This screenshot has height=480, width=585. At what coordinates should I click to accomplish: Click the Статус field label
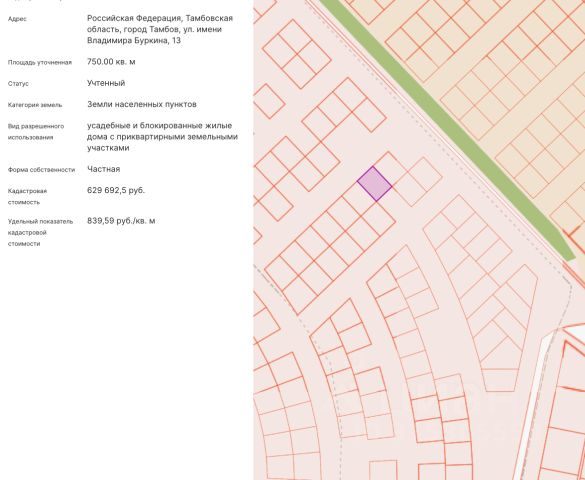click(18, 84)
